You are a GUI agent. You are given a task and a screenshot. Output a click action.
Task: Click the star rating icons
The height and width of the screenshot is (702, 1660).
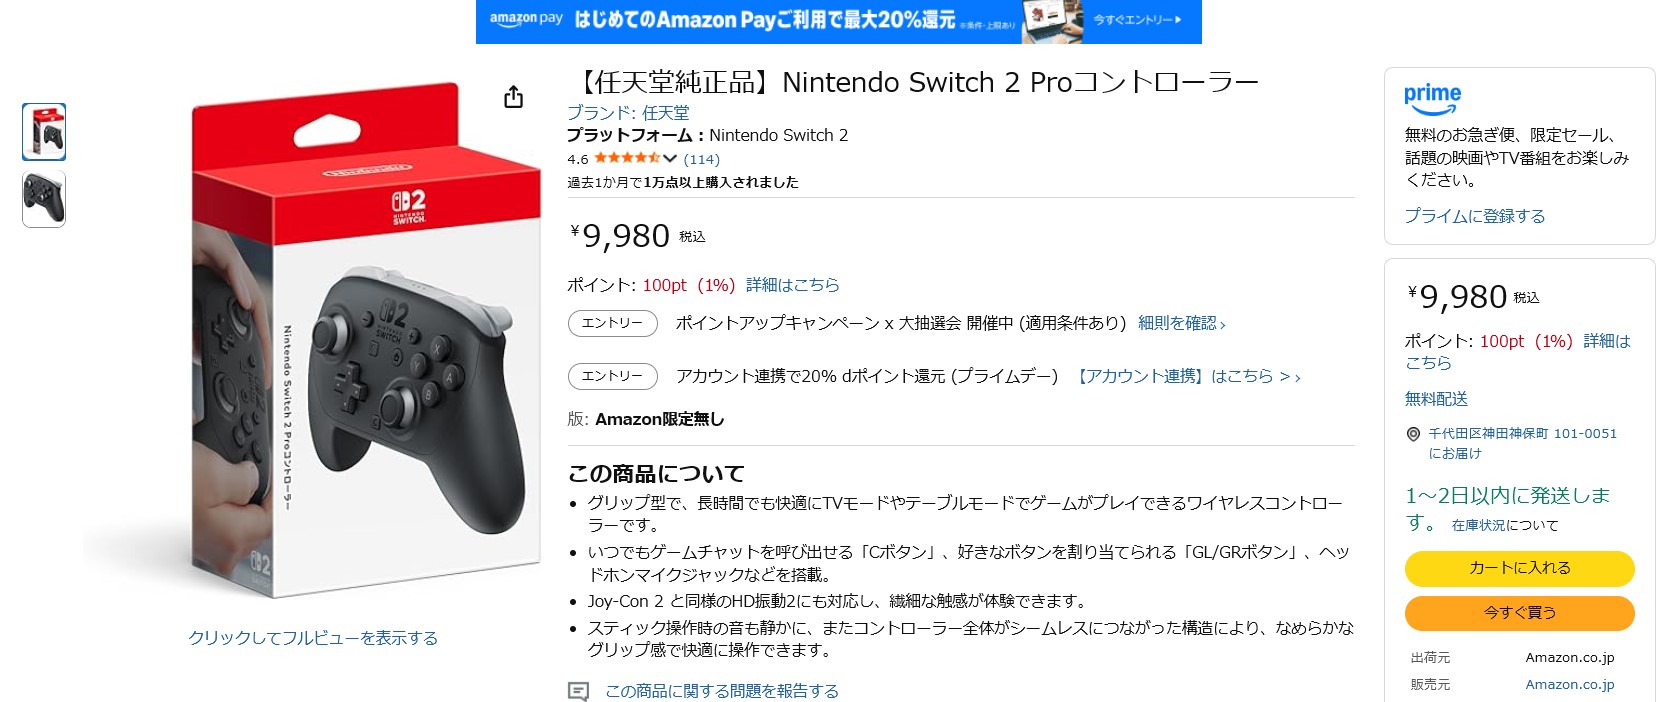626,158
